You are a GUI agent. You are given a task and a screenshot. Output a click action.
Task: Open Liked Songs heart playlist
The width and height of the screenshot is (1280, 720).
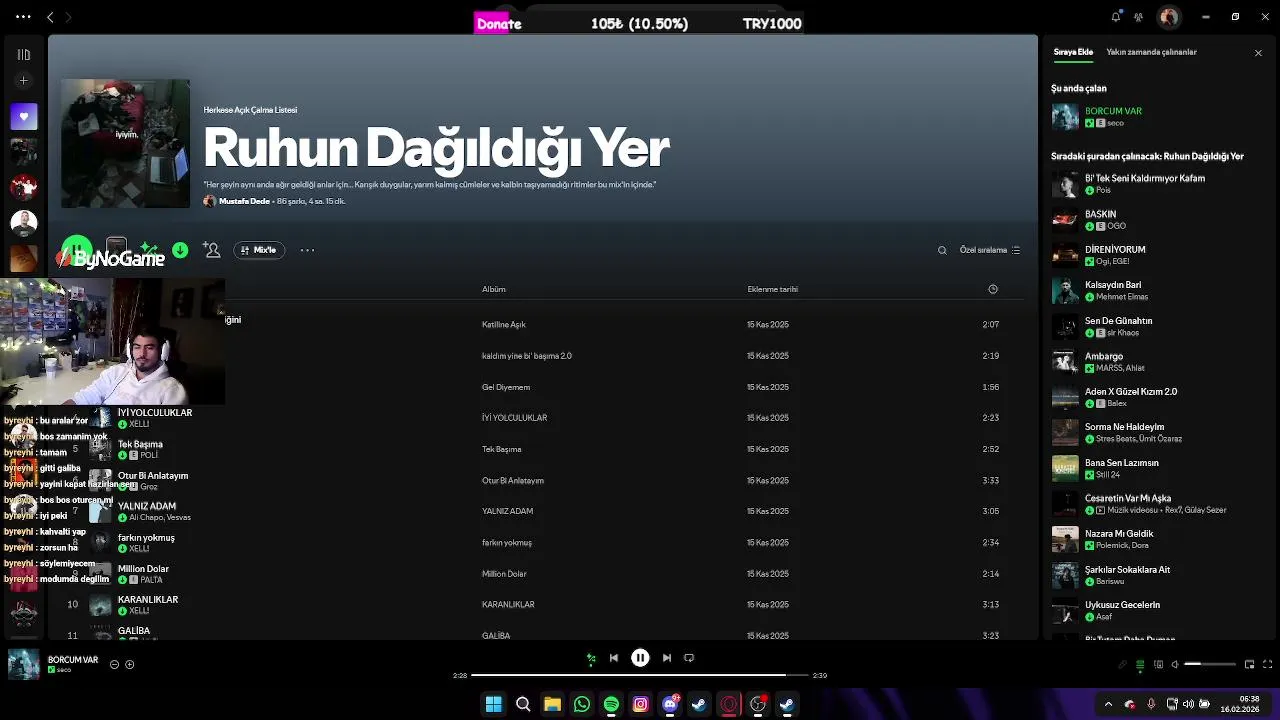click(x=24, y=116)
